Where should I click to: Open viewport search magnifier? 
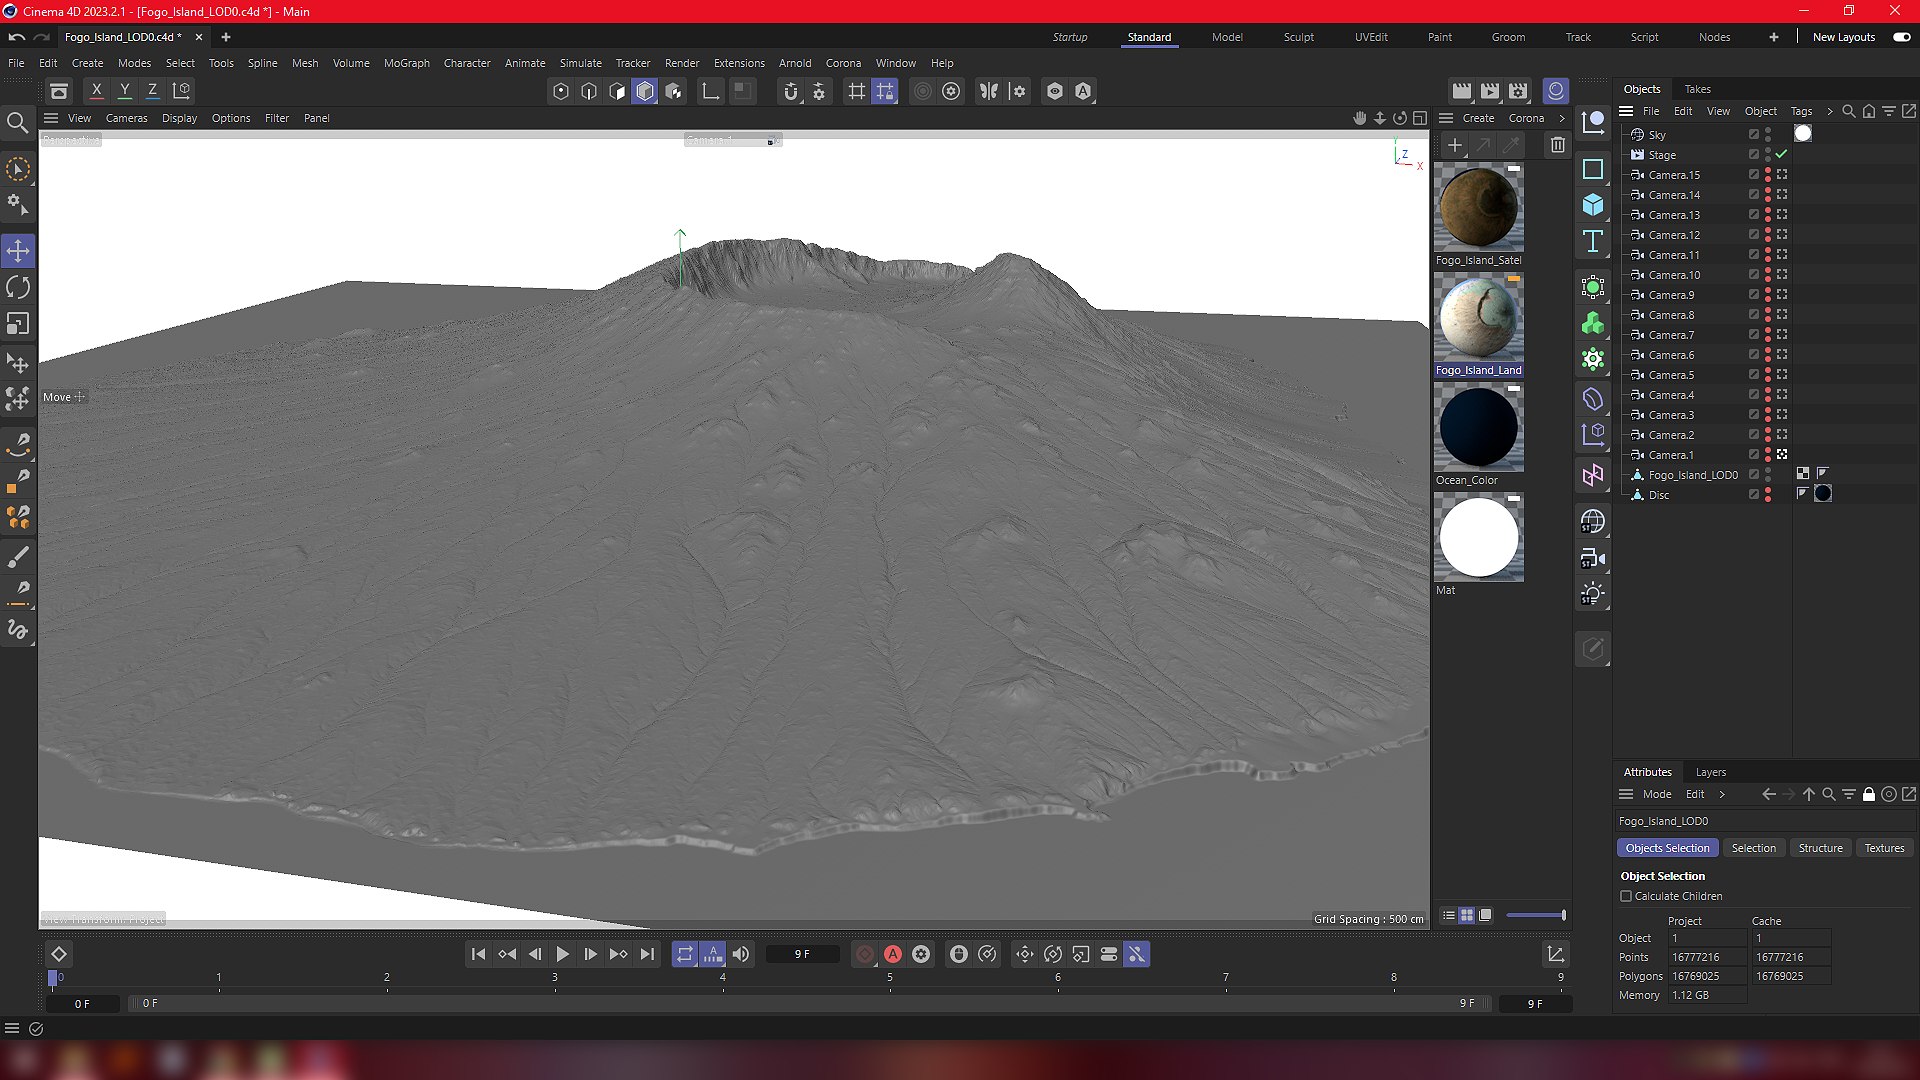click(17, 123)
